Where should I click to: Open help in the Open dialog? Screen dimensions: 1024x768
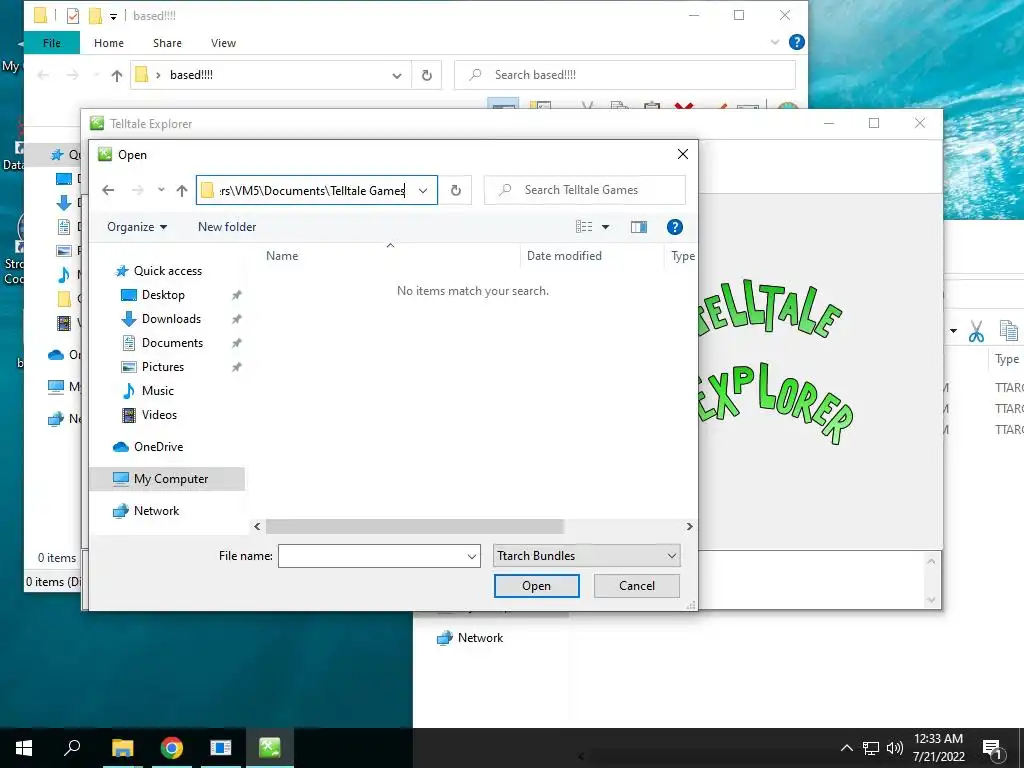point(675,227)
